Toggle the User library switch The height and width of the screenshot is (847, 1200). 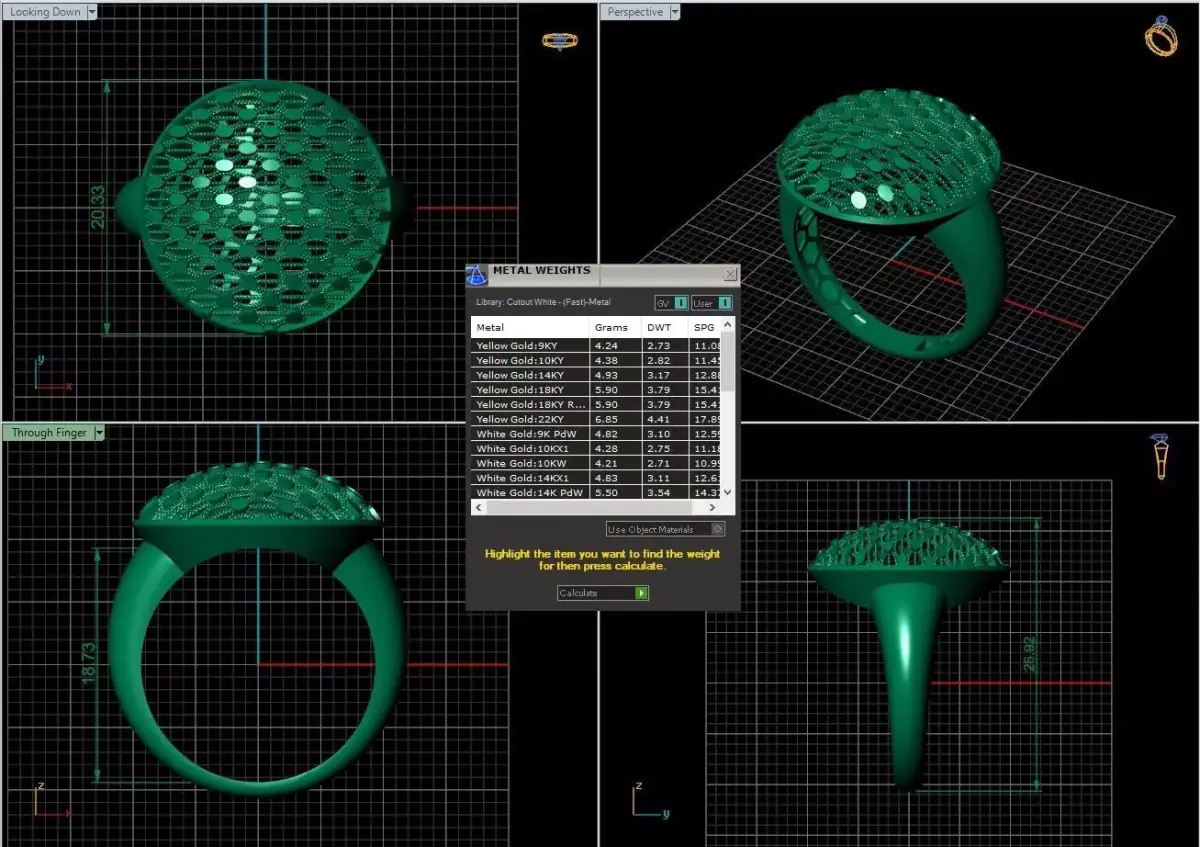pyautogui.click(x=712, y=303)
